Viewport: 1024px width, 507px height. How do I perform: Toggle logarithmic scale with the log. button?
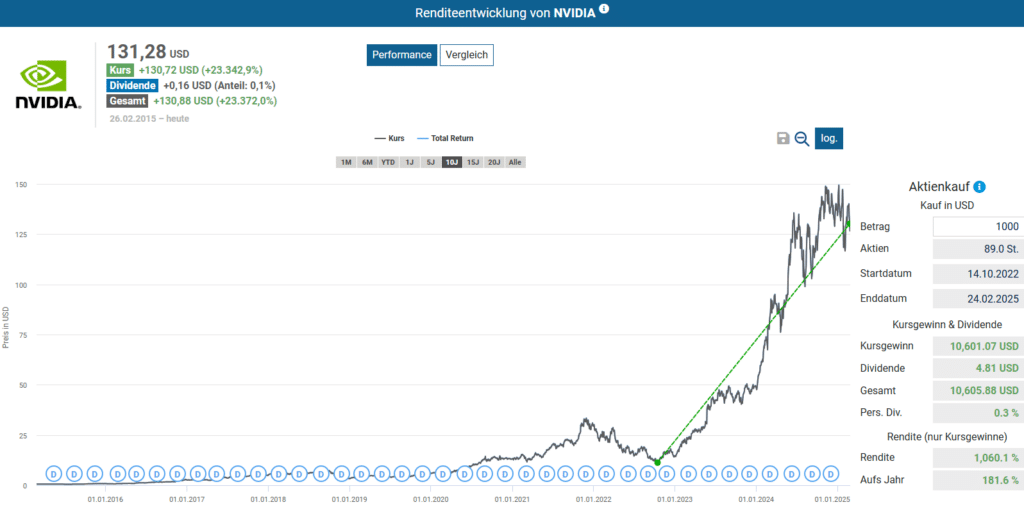point(829,139)
